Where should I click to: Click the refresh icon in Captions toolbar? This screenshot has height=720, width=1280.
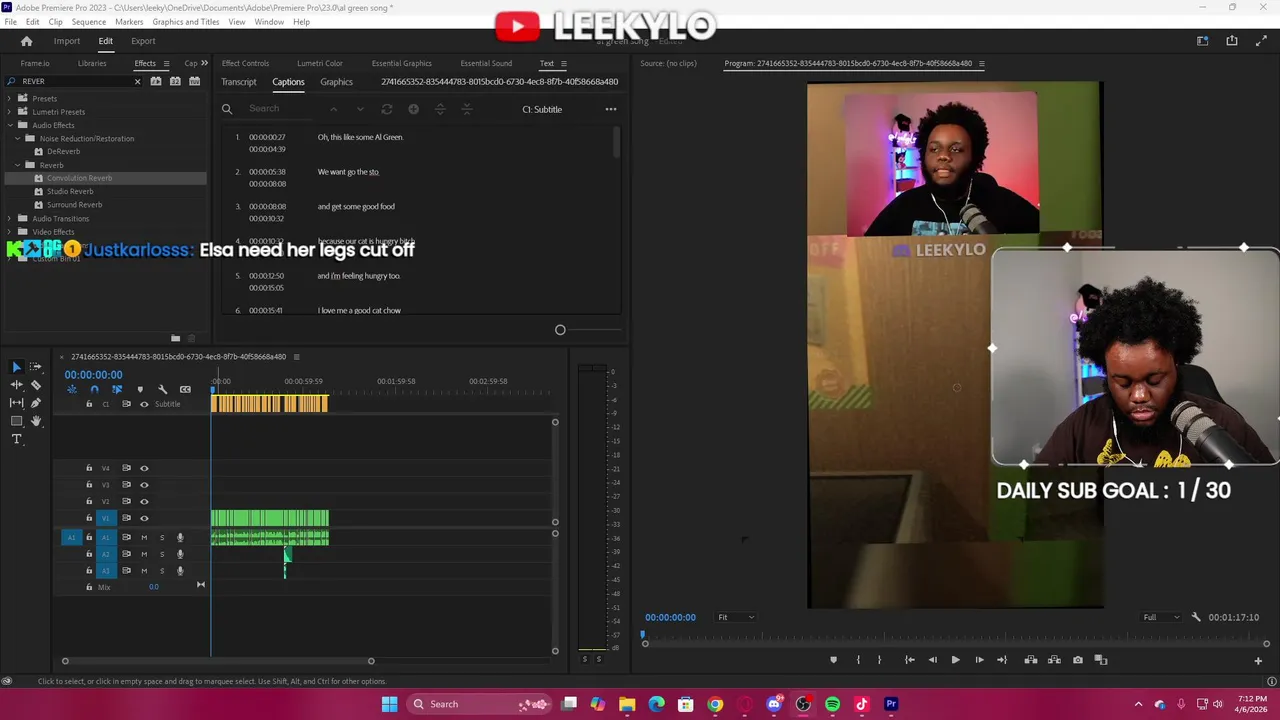(387, 109)
